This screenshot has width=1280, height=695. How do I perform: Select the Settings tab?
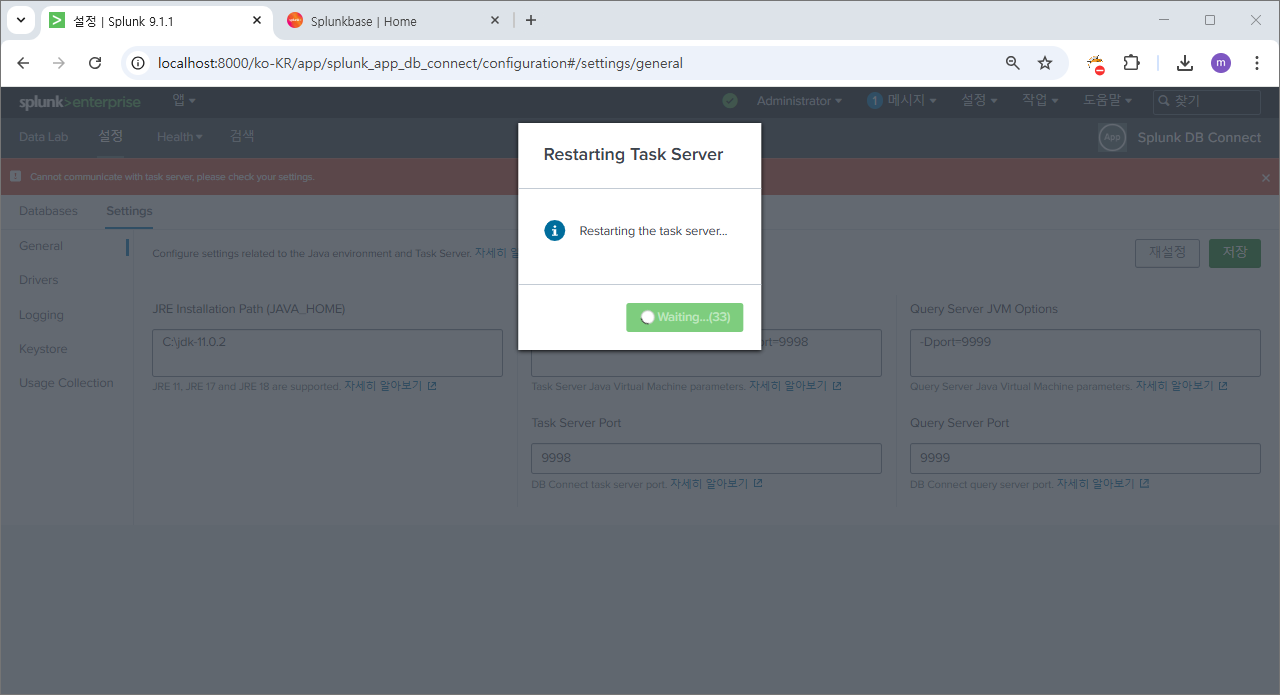[x=129, y=211]
